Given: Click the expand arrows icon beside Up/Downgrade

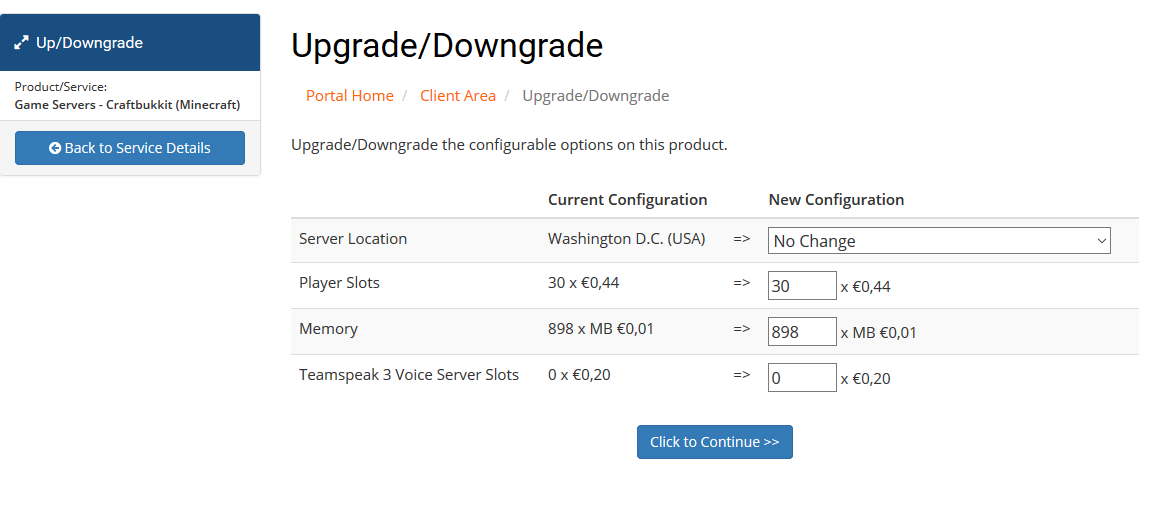Looking at the screenshot, I should [21, 43].
